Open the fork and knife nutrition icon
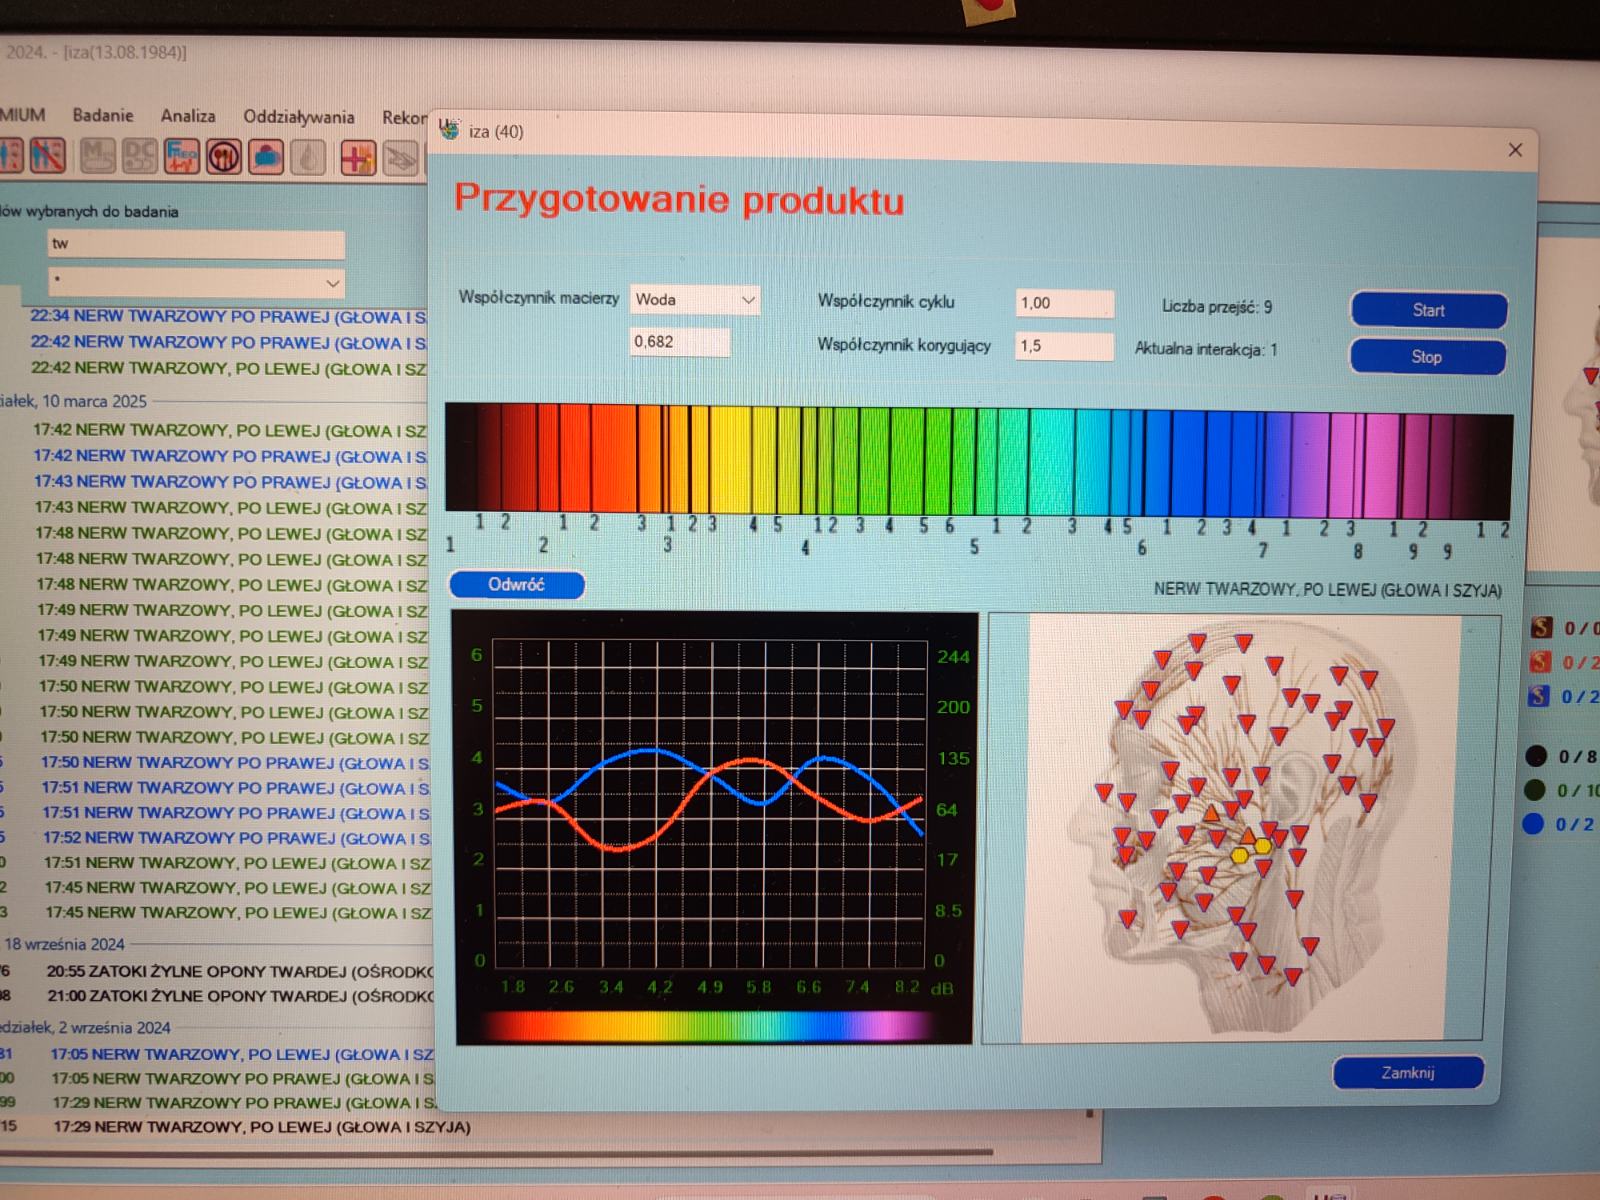This screenshot has width=1600, height=1200. pyautogui.click(x=224, y=157)
